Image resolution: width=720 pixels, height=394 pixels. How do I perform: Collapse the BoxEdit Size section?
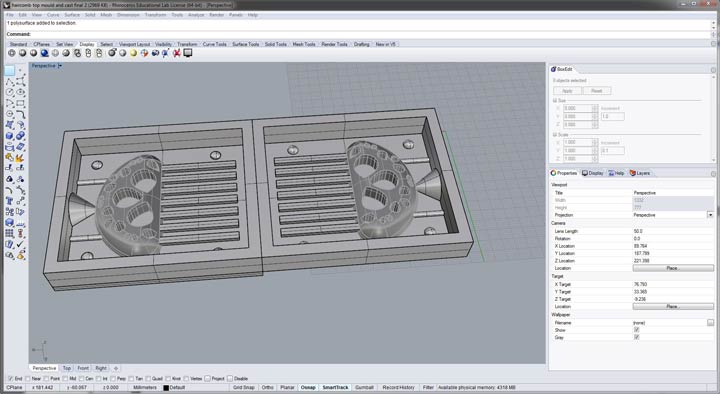[555, 101]
